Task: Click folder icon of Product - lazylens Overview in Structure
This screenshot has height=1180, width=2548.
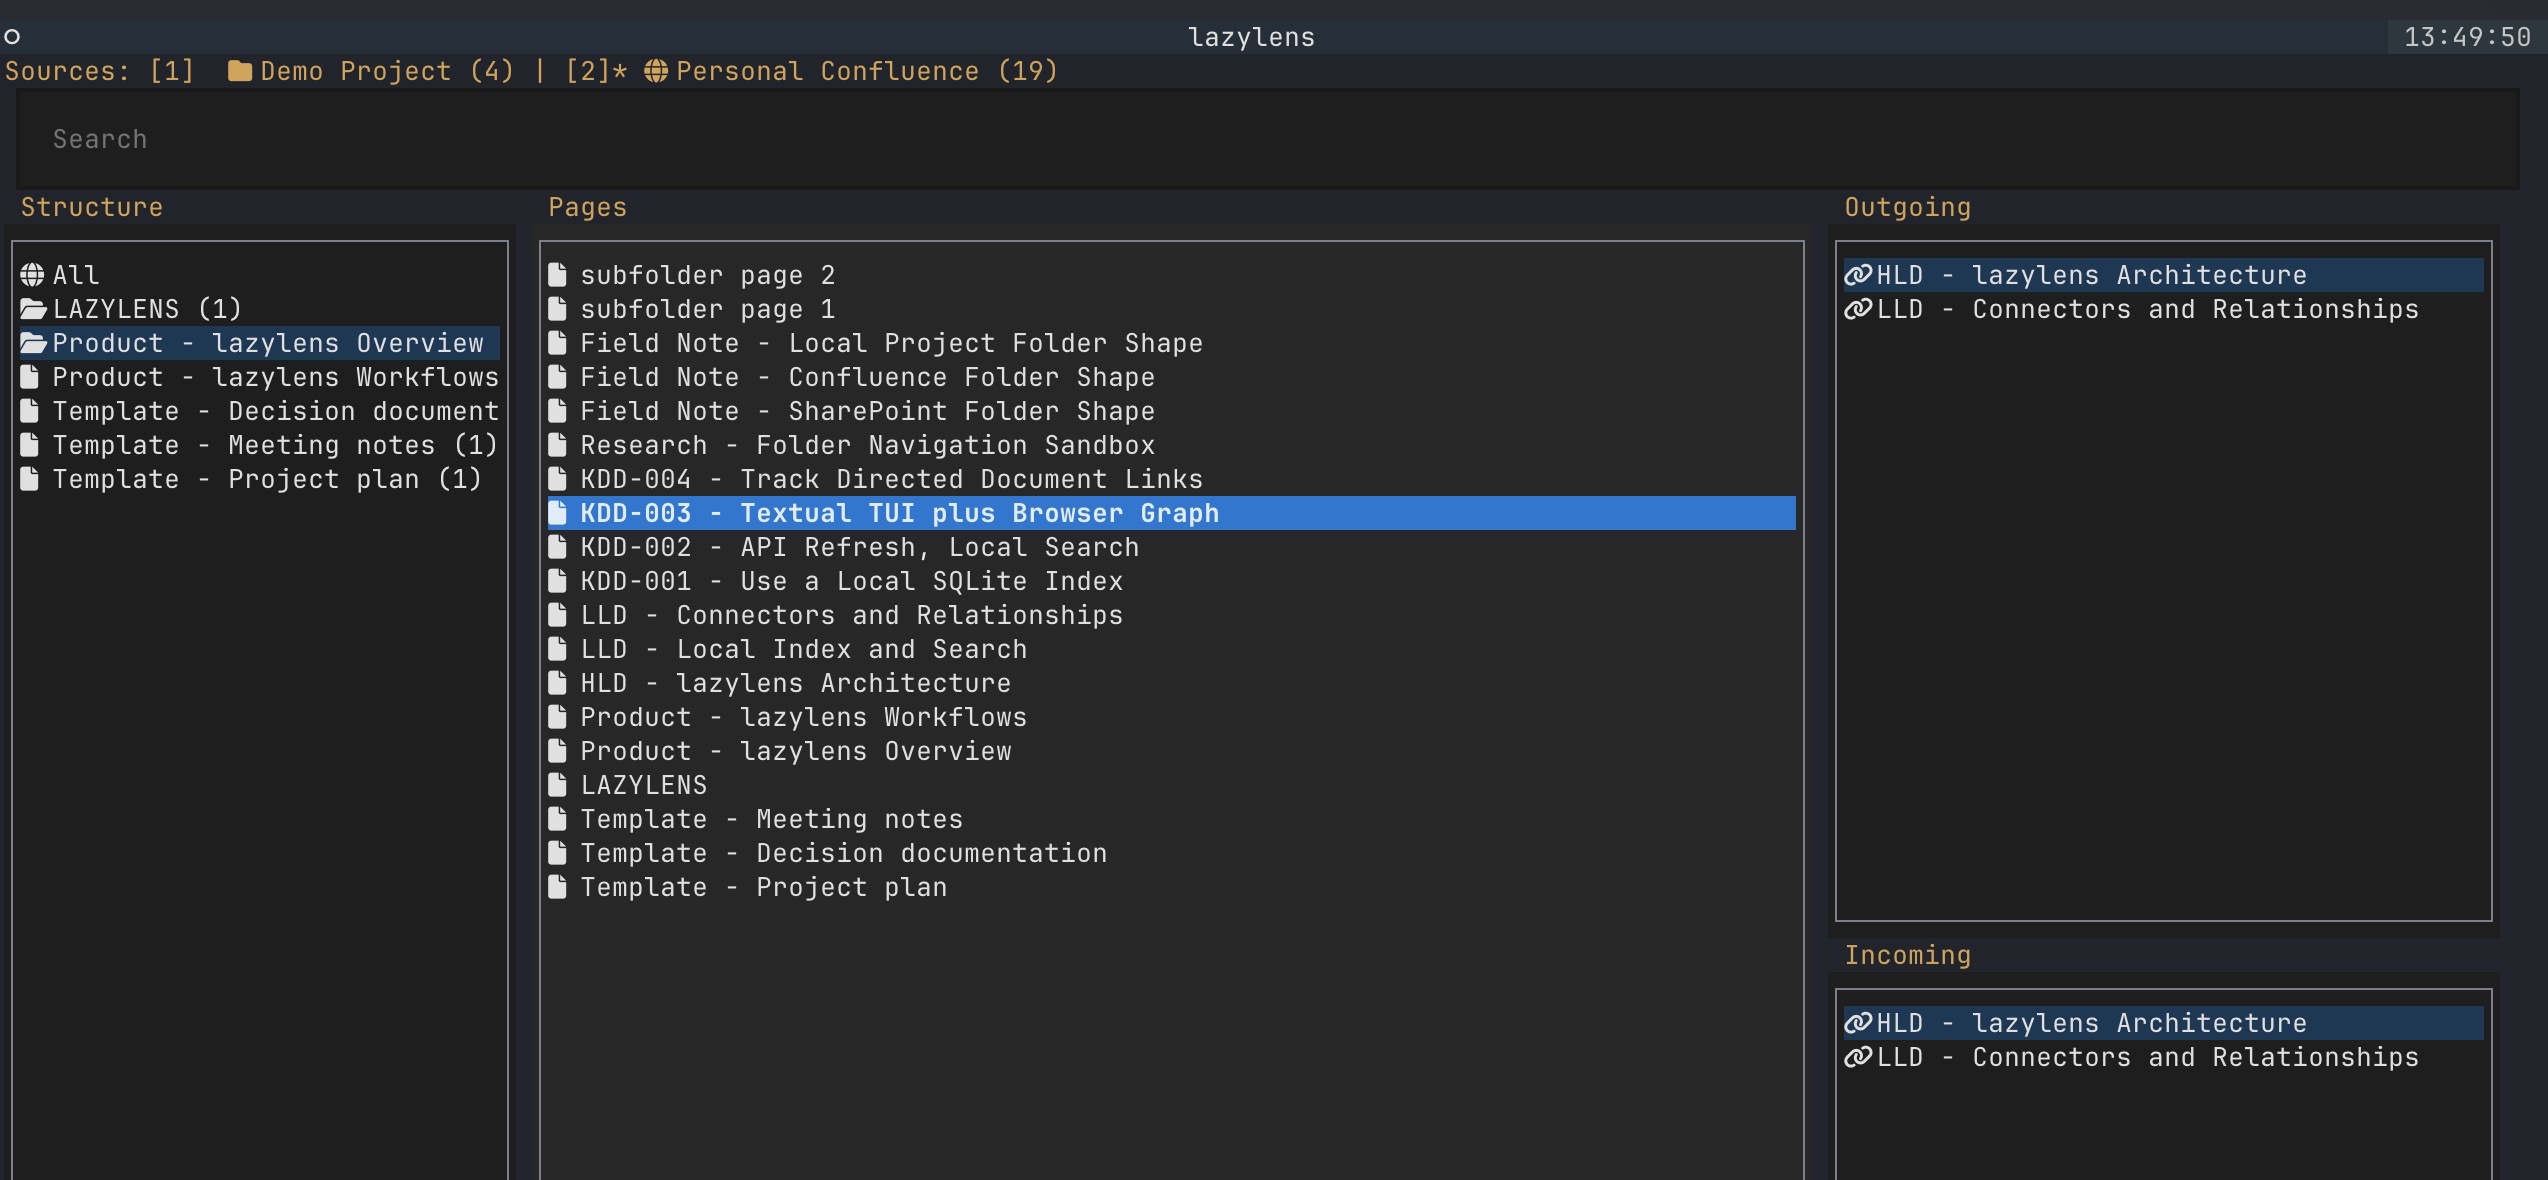Action: tap(33, 343)
